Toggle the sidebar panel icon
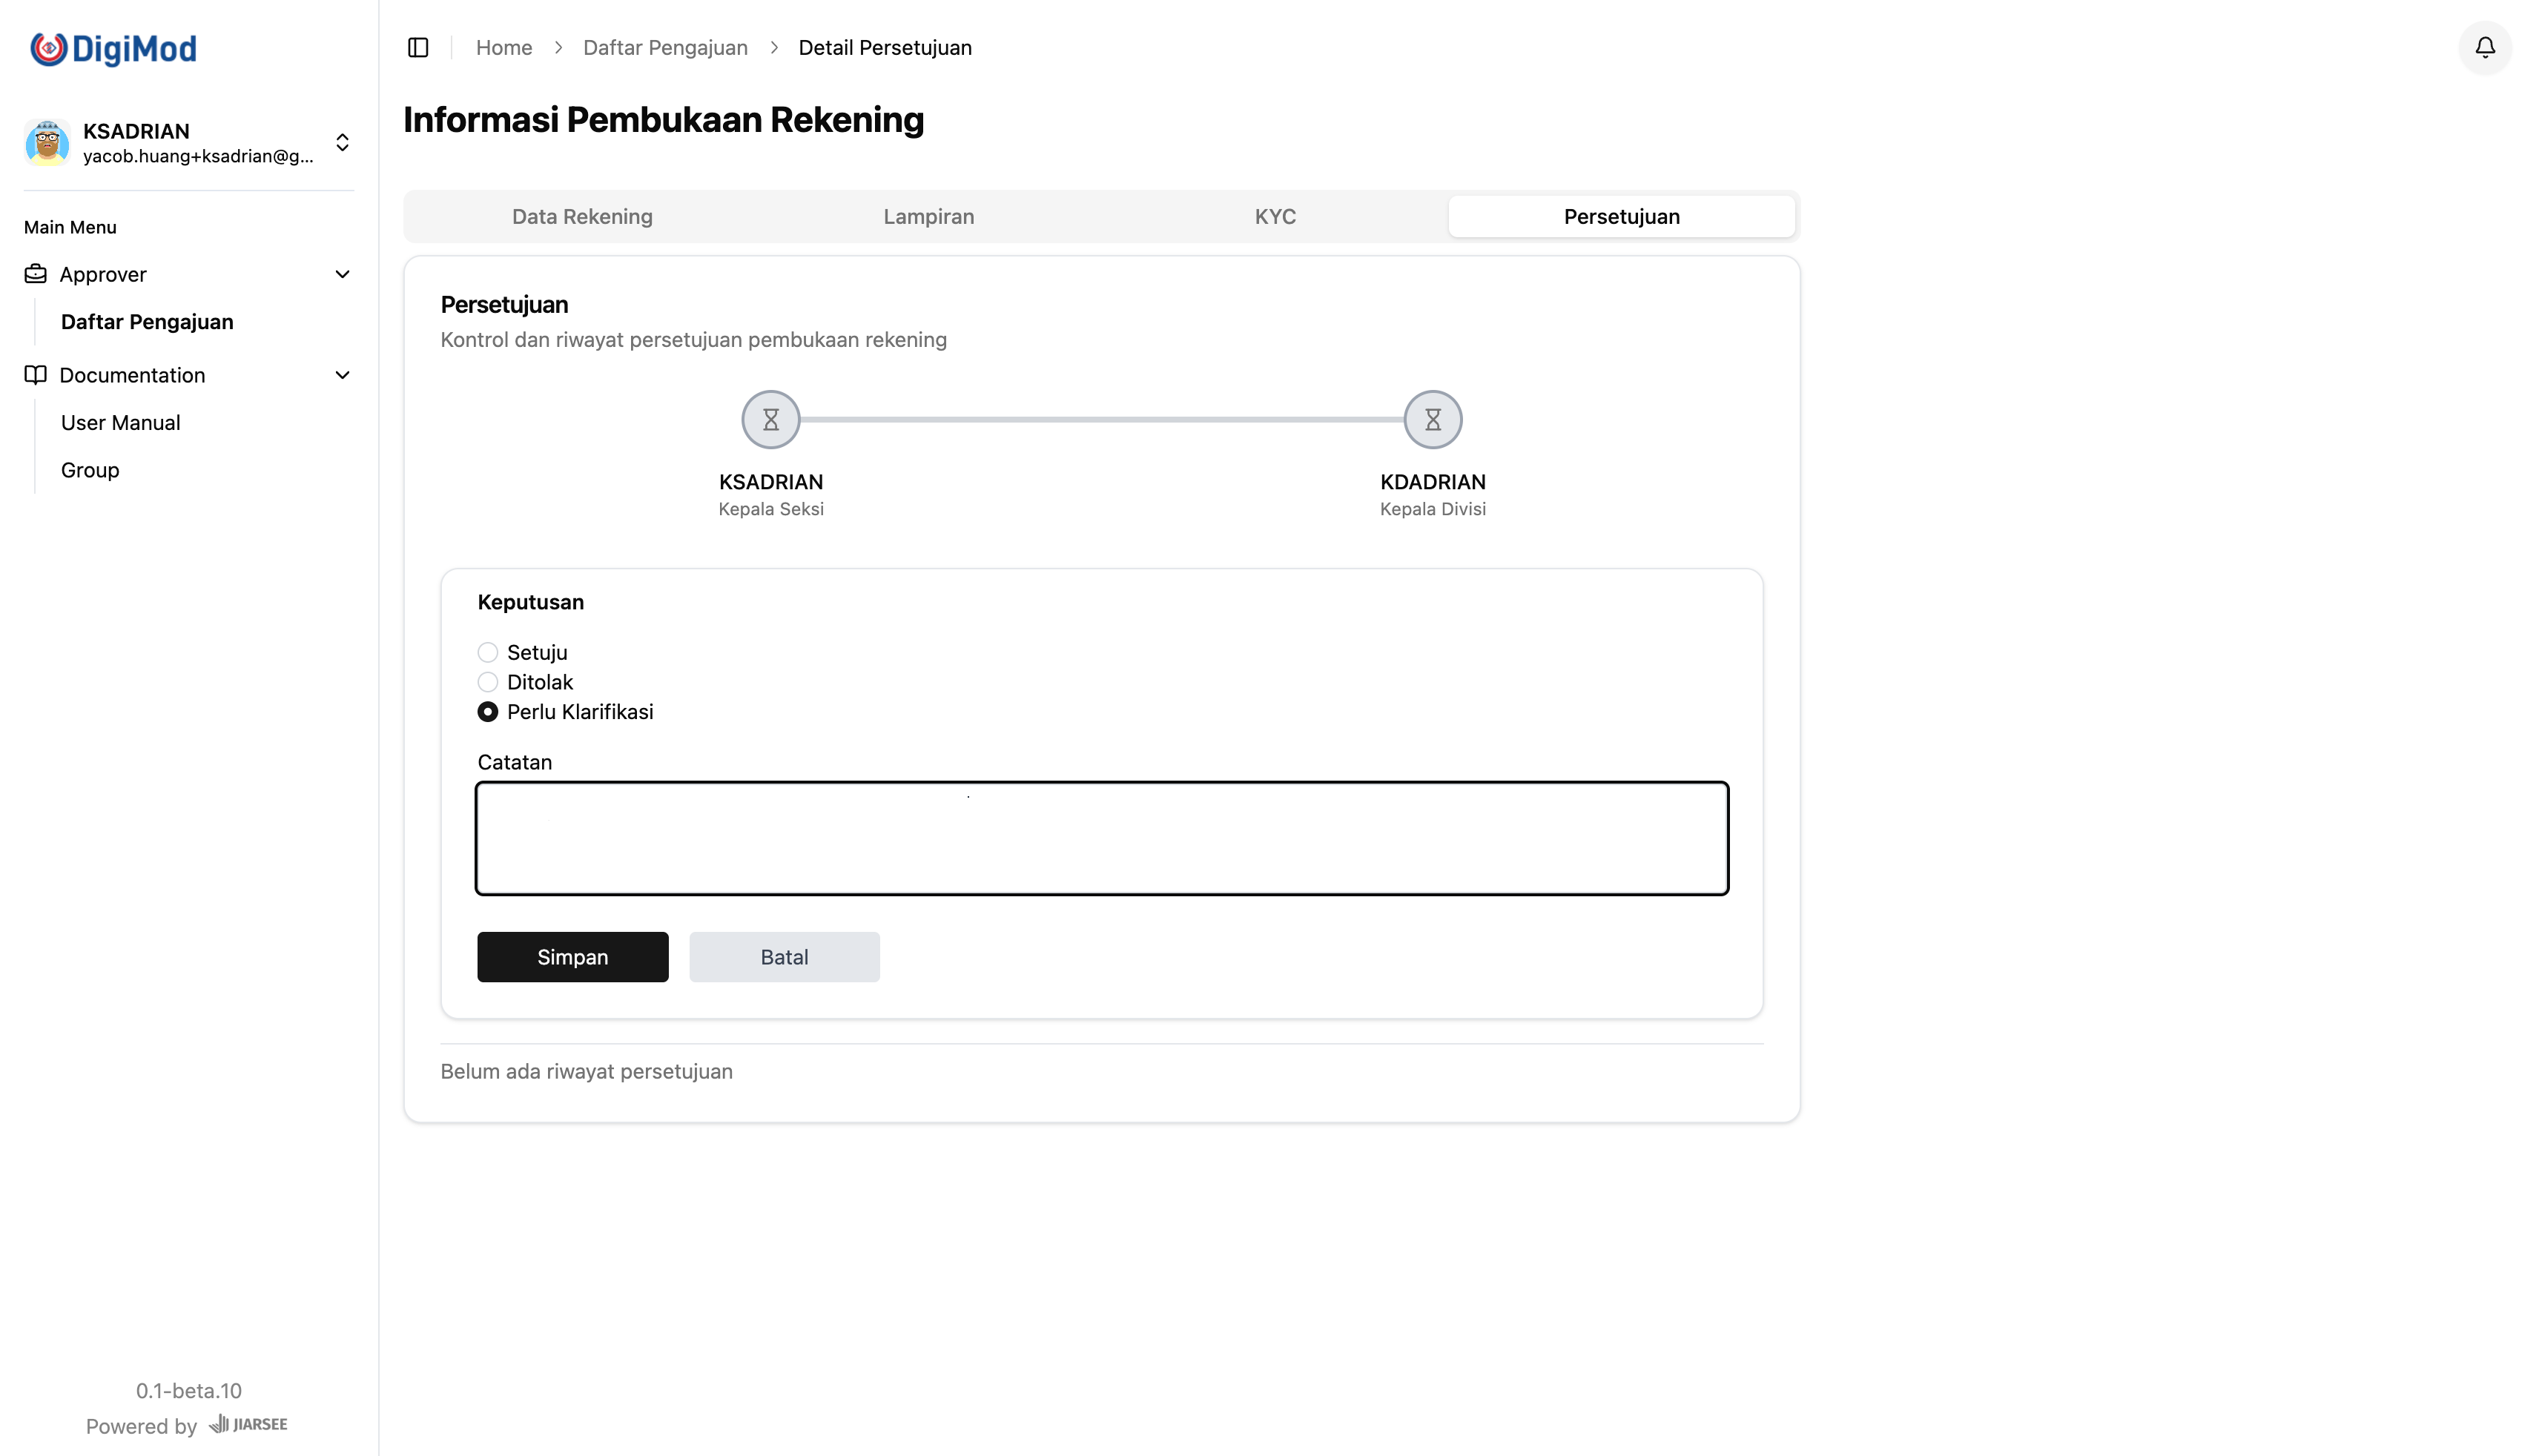 (x=417, y=47)
